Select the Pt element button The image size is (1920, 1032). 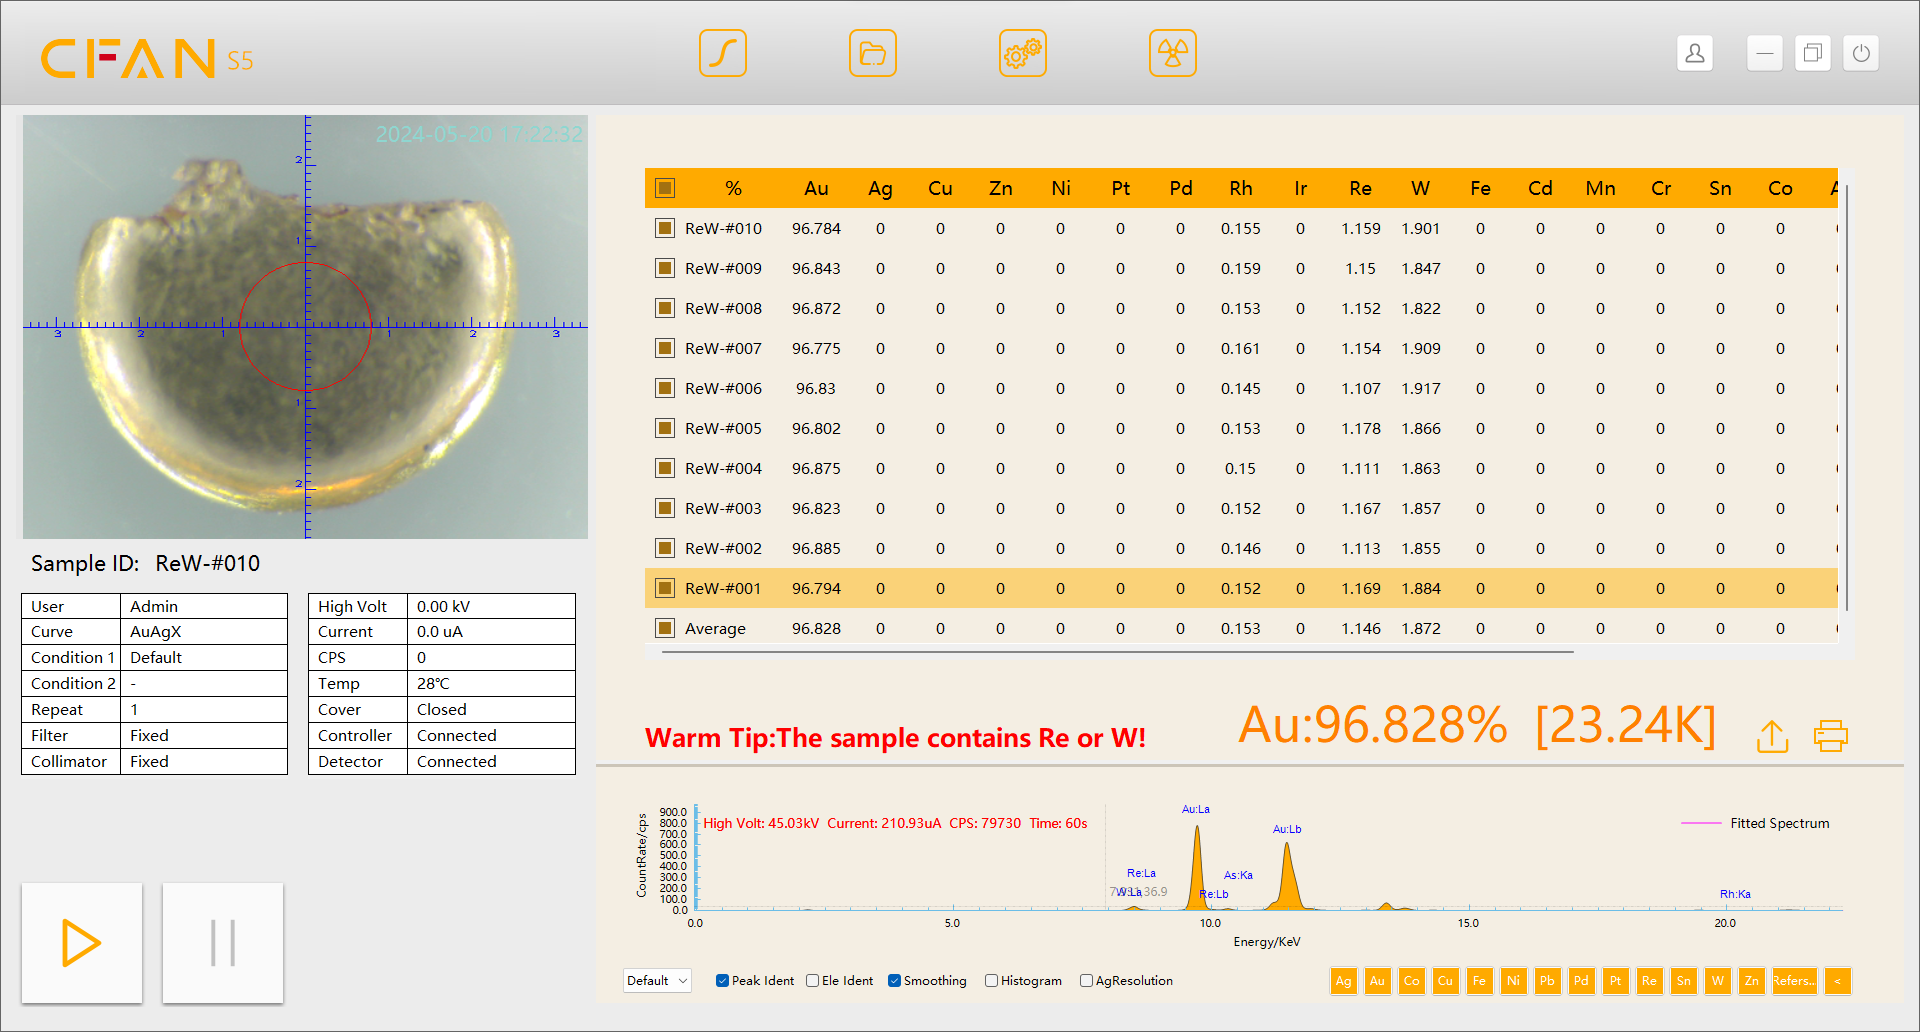1616,981
